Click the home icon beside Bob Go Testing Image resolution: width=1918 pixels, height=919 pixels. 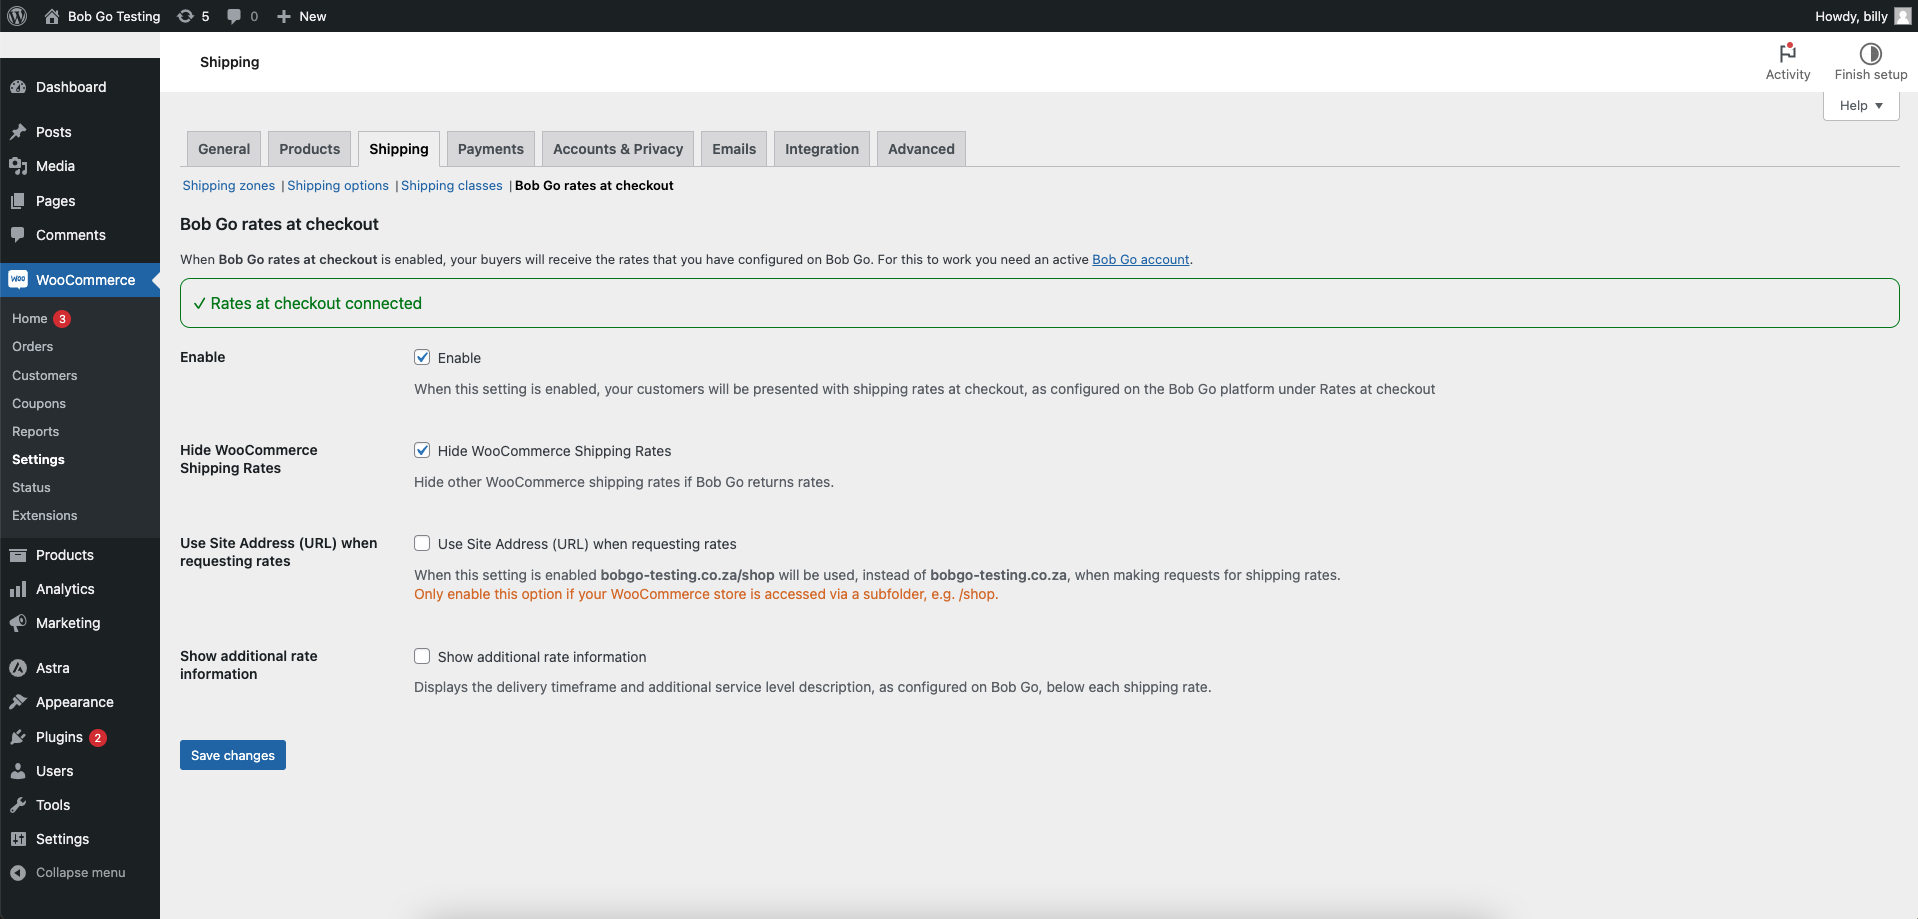pos(52,16)
